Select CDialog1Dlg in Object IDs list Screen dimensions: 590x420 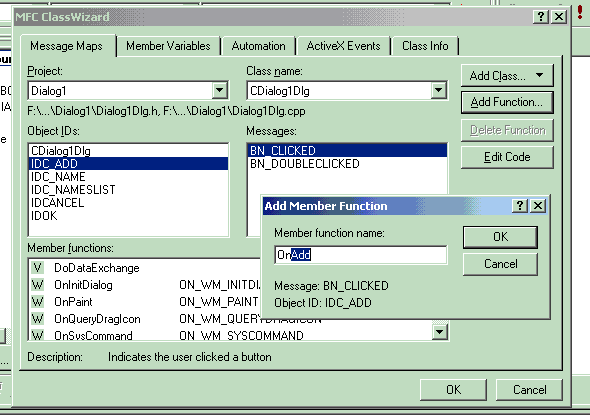point(128,151)
